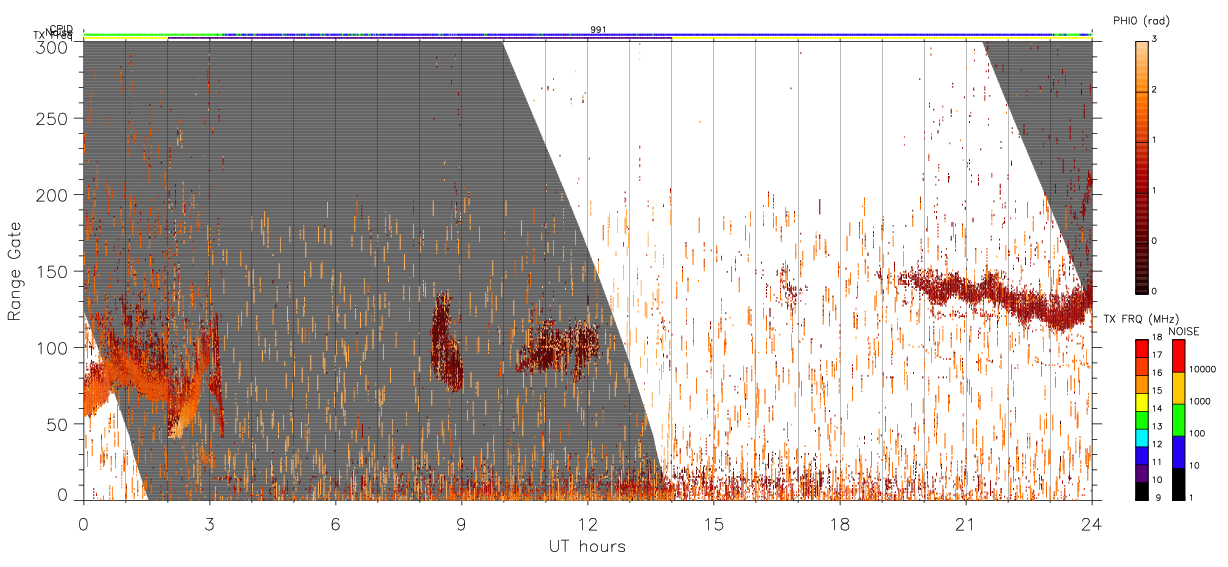Click the 100 label on Range Gate axis
This screenshot has height=567, width=1228.
click(53, 347)
